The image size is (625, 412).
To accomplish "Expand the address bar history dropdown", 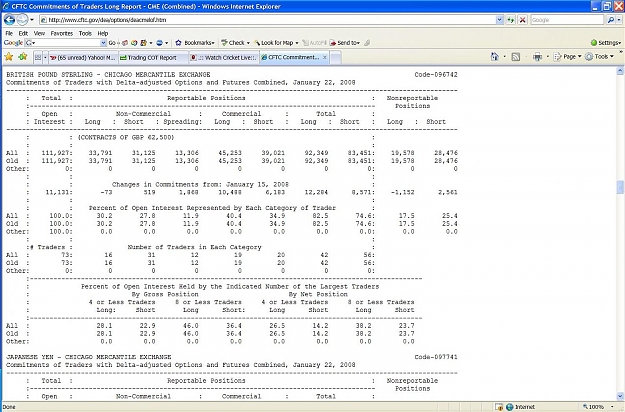I will [499, 20].
